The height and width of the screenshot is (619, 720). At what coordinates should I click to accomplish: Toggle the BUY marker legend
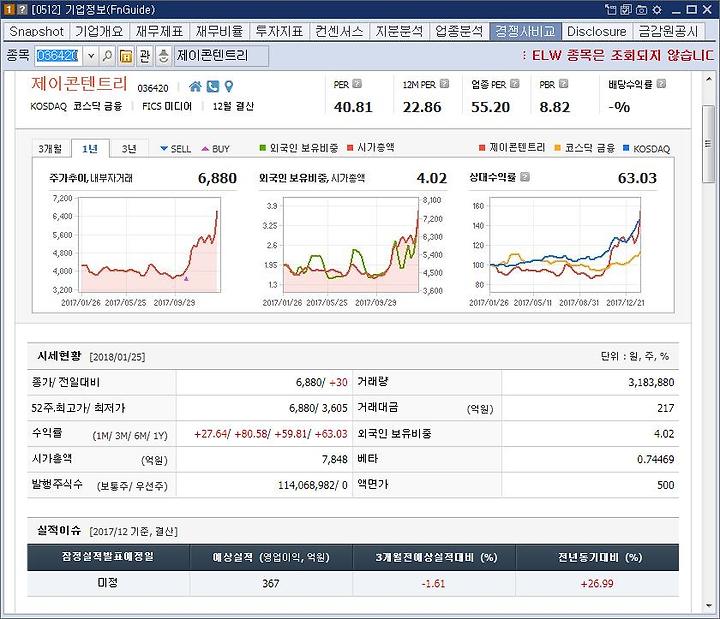(x=215, y=148)
